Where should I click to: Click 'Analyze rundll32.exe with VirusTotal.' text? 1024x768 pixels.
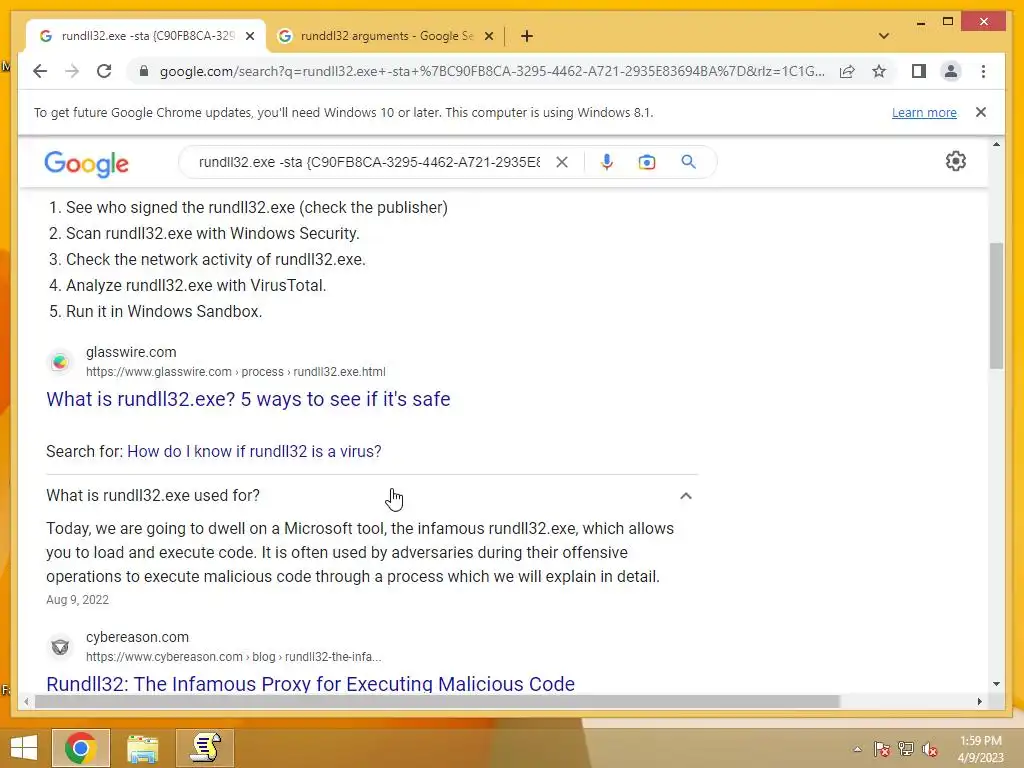[196, 285]
